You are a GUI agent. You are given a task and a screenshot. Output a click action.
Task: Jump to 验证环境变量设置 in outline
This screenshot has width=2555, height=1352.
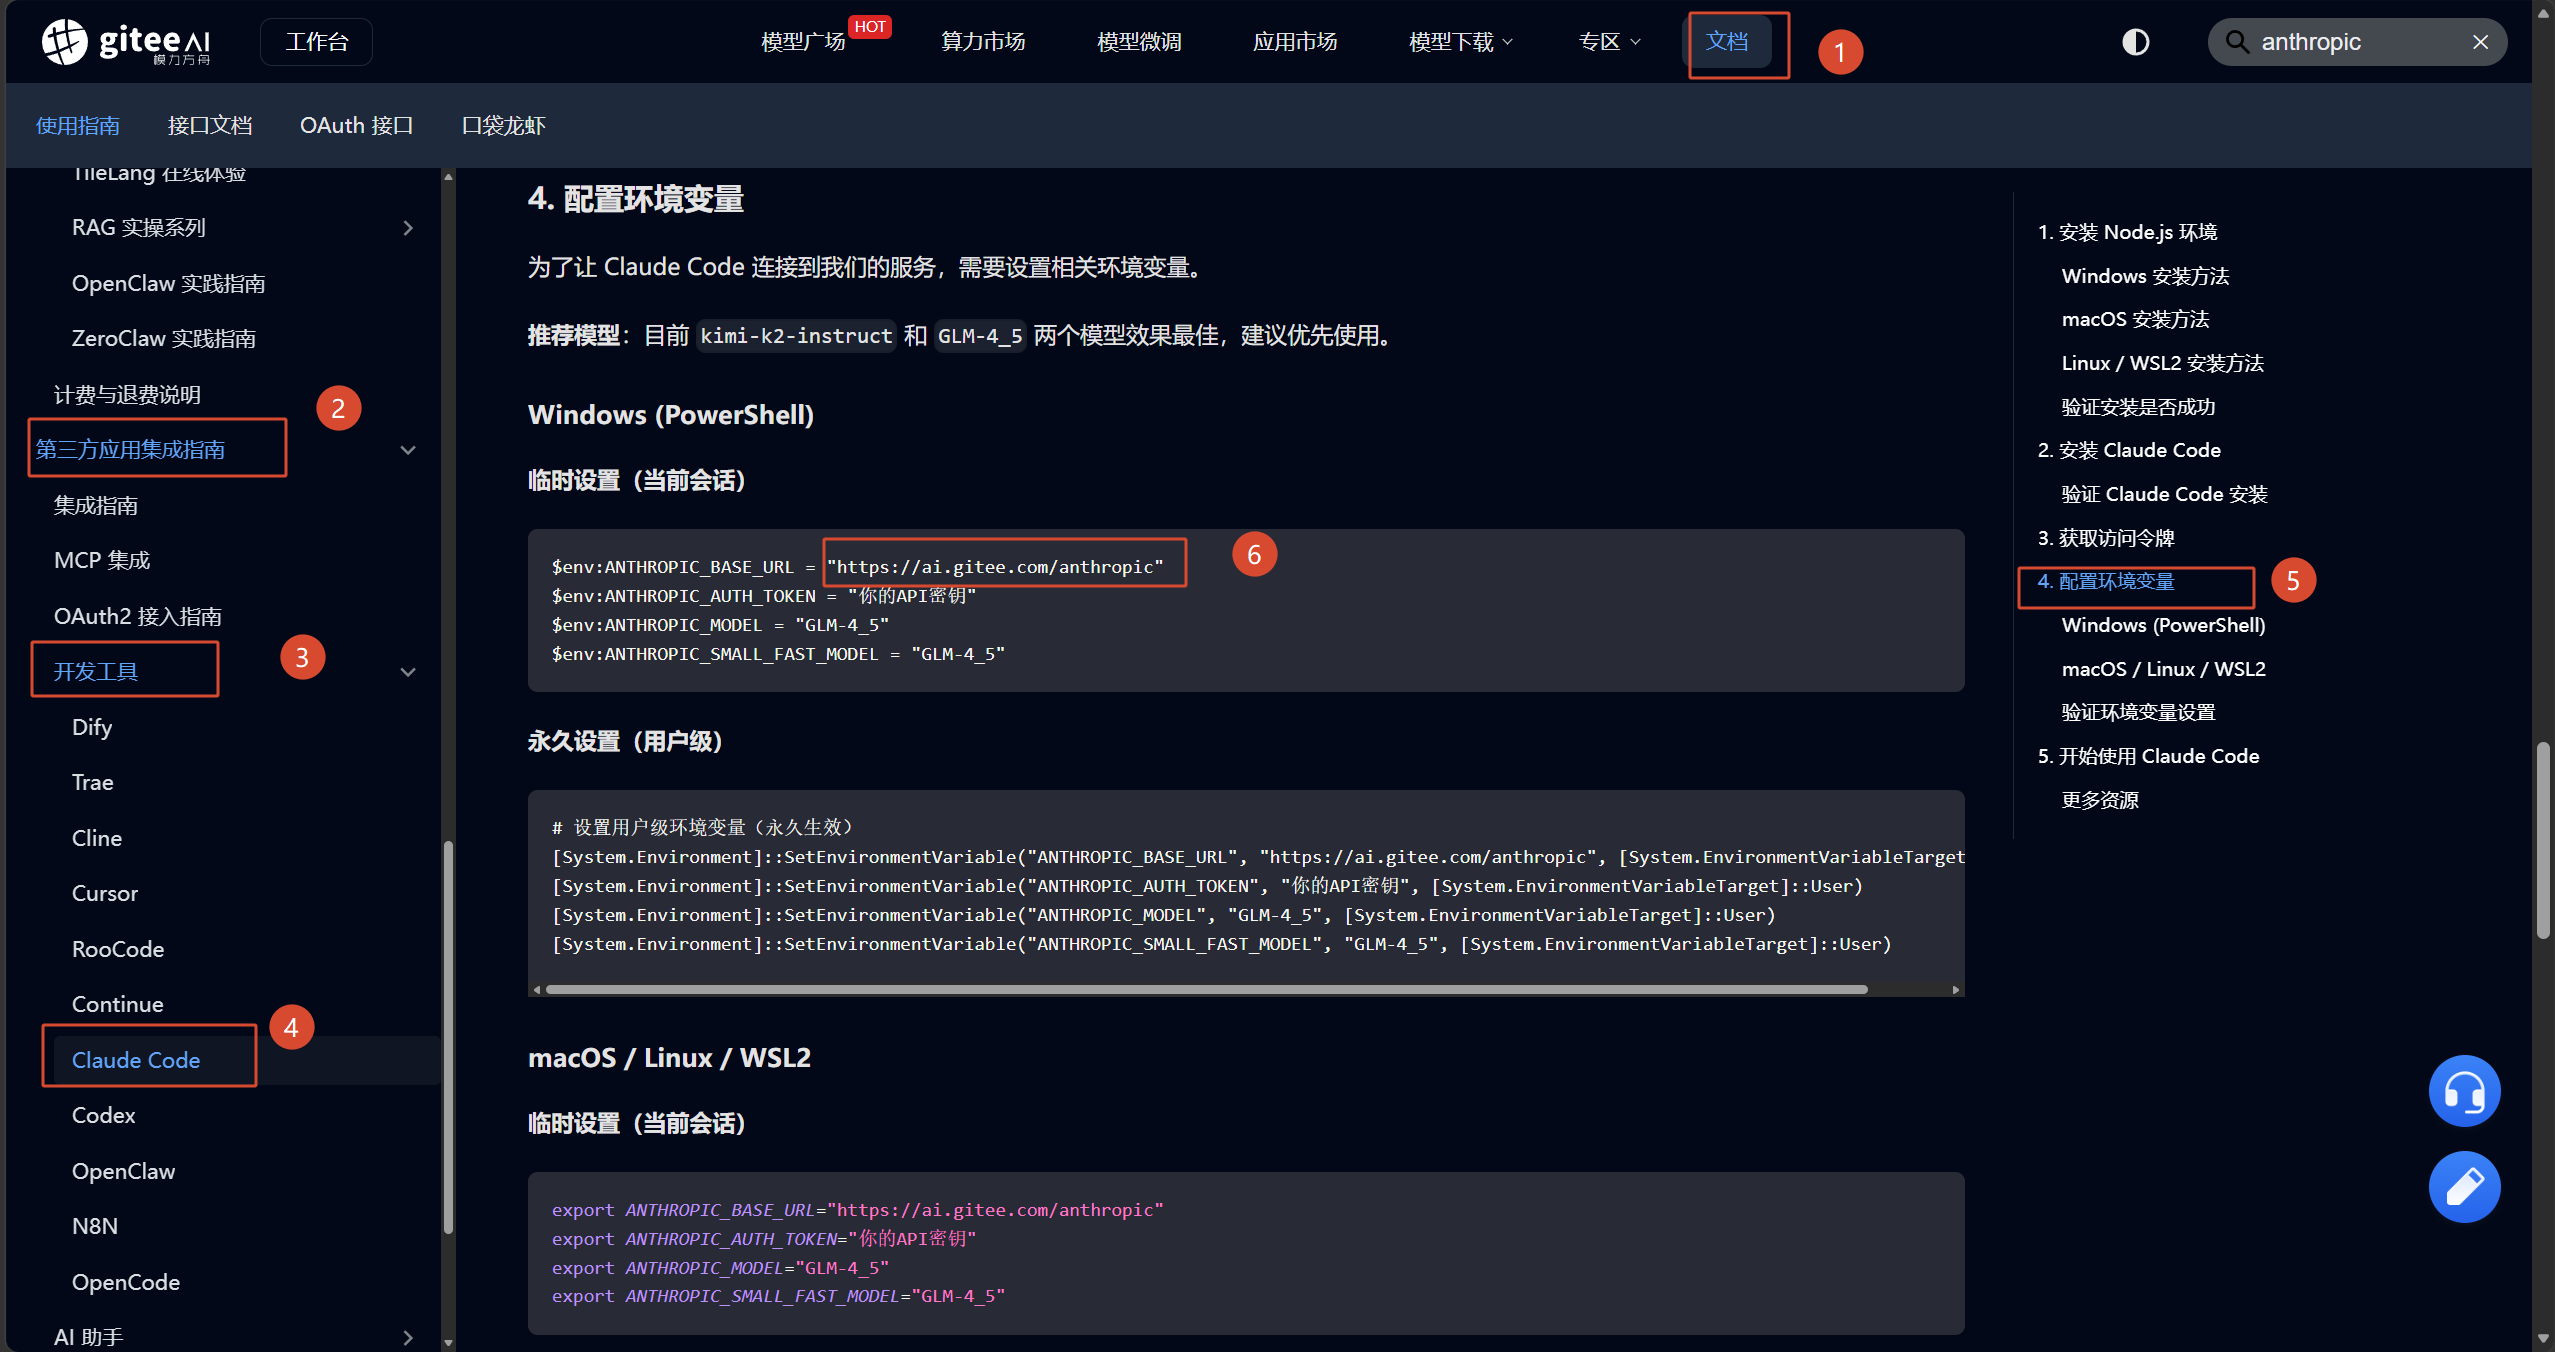click(x=2138, y=712)
